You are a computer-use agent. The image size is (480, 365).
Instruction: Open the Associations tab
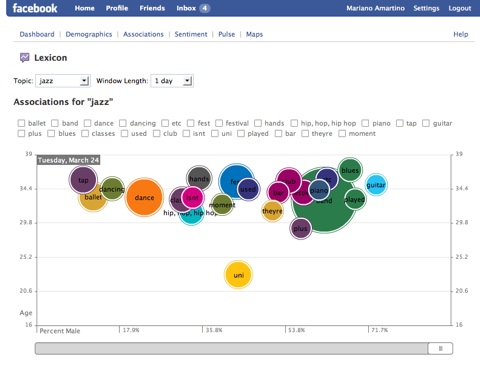(143, 34)
